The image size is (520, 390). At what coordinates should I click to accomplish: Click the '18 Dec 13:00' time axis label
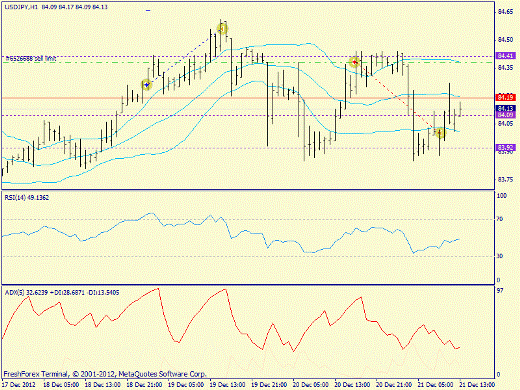click(103, 385)
